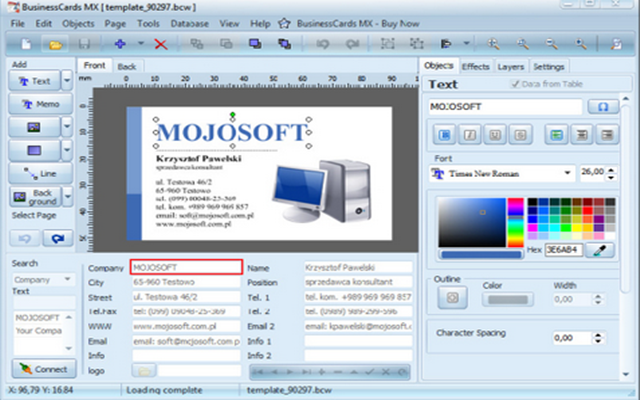Screen dimensions: 640x400
Task: Enable the text Outline toggle button
Action: [452, 298]
